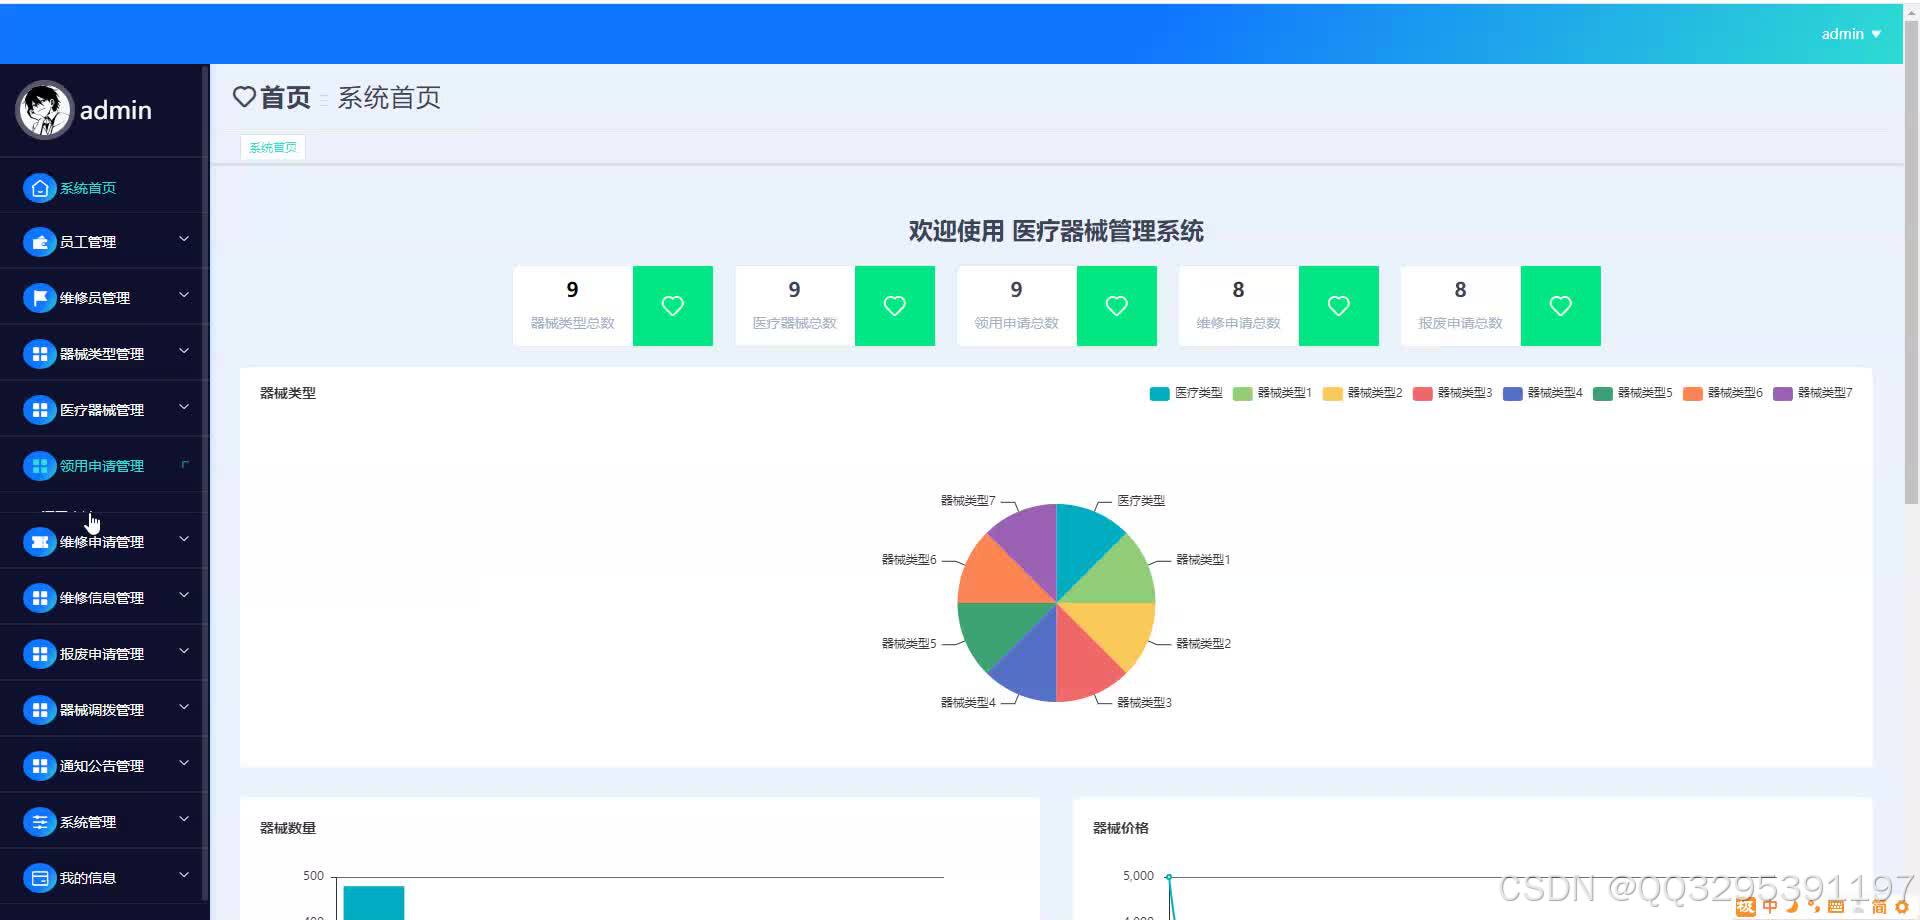The image size is (1920, 920).
Task: Expand the 系统管理 chevron
Action: (x=184, y=819)
